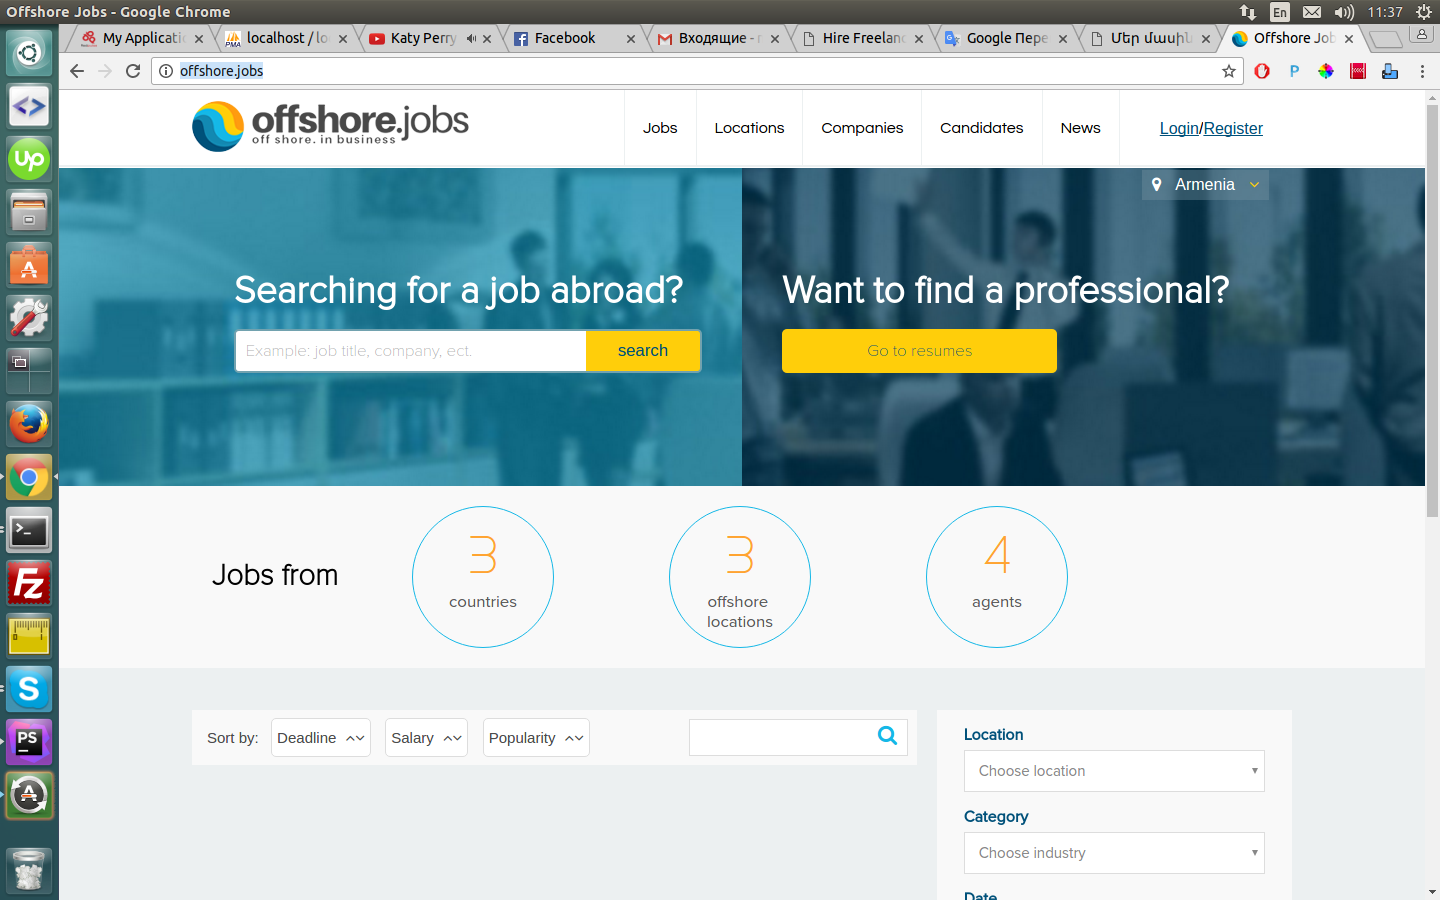Click the Login link
Screen dimensions: 1440x900
tap(1179, 128)
